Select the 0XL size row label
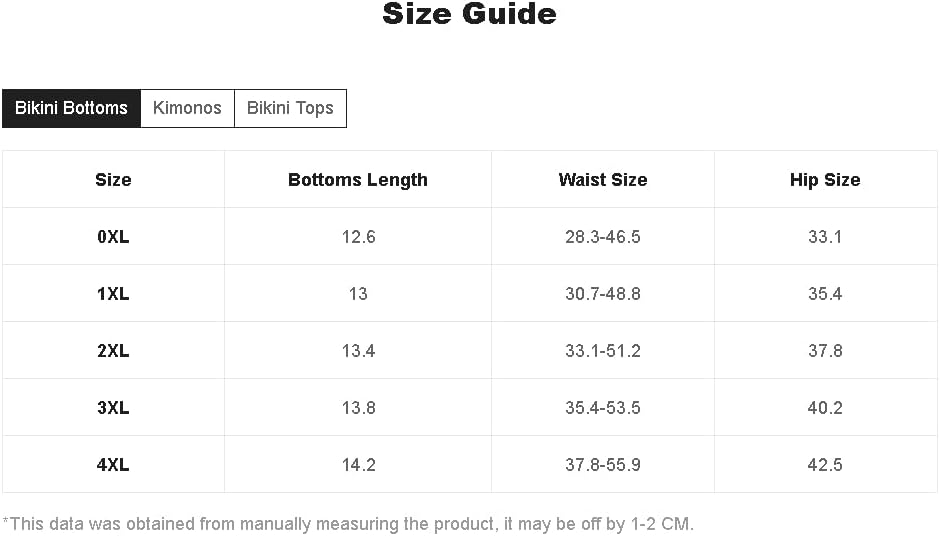Image resolution: width=940 pixels, height=536 pixels. pos(113,237)
